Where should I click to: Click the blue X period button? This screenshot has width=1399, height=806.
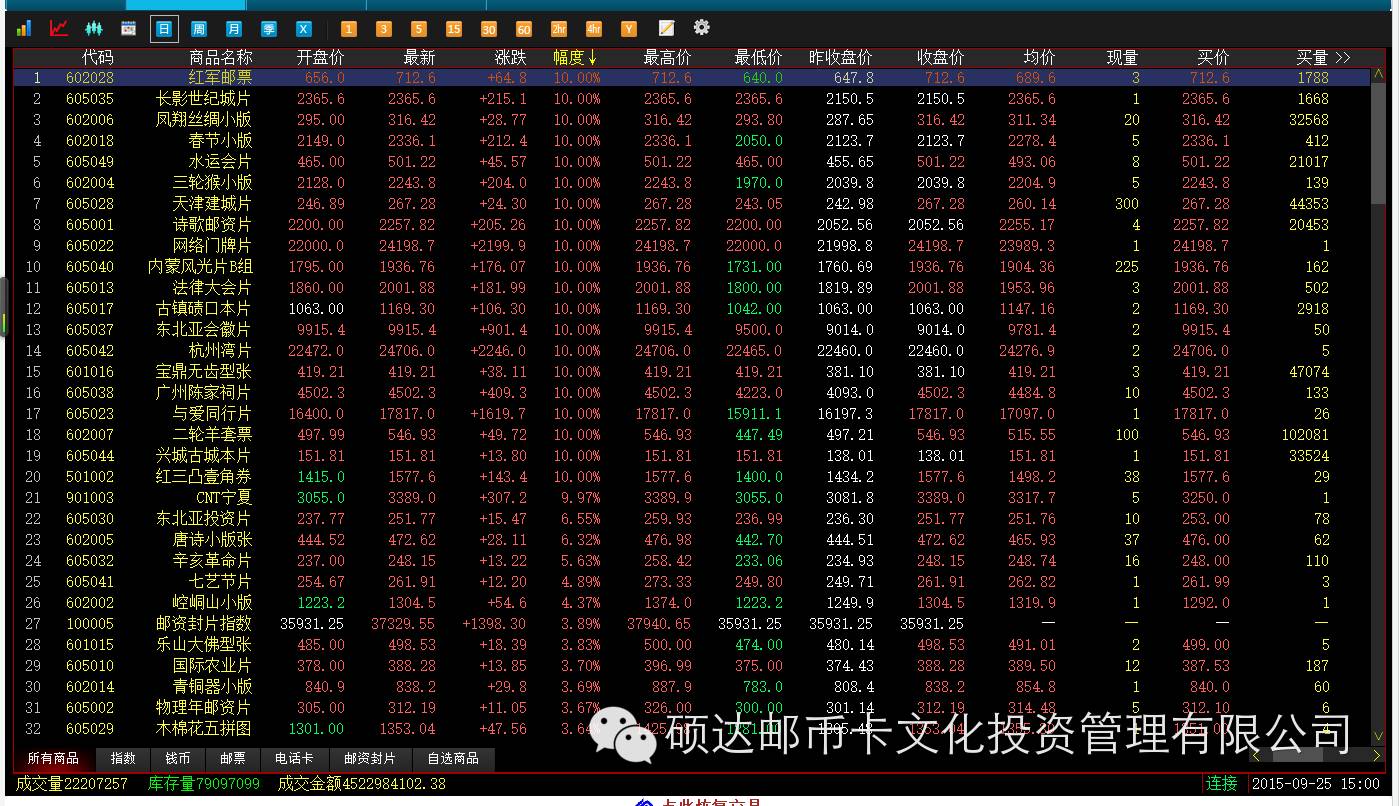coord(304,29)
